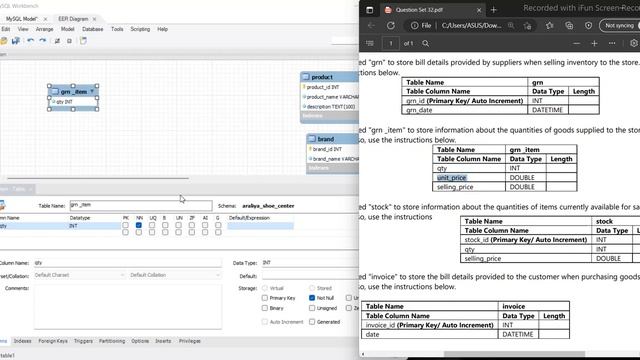Open the Scripting menu

click(x=140, y=29)
